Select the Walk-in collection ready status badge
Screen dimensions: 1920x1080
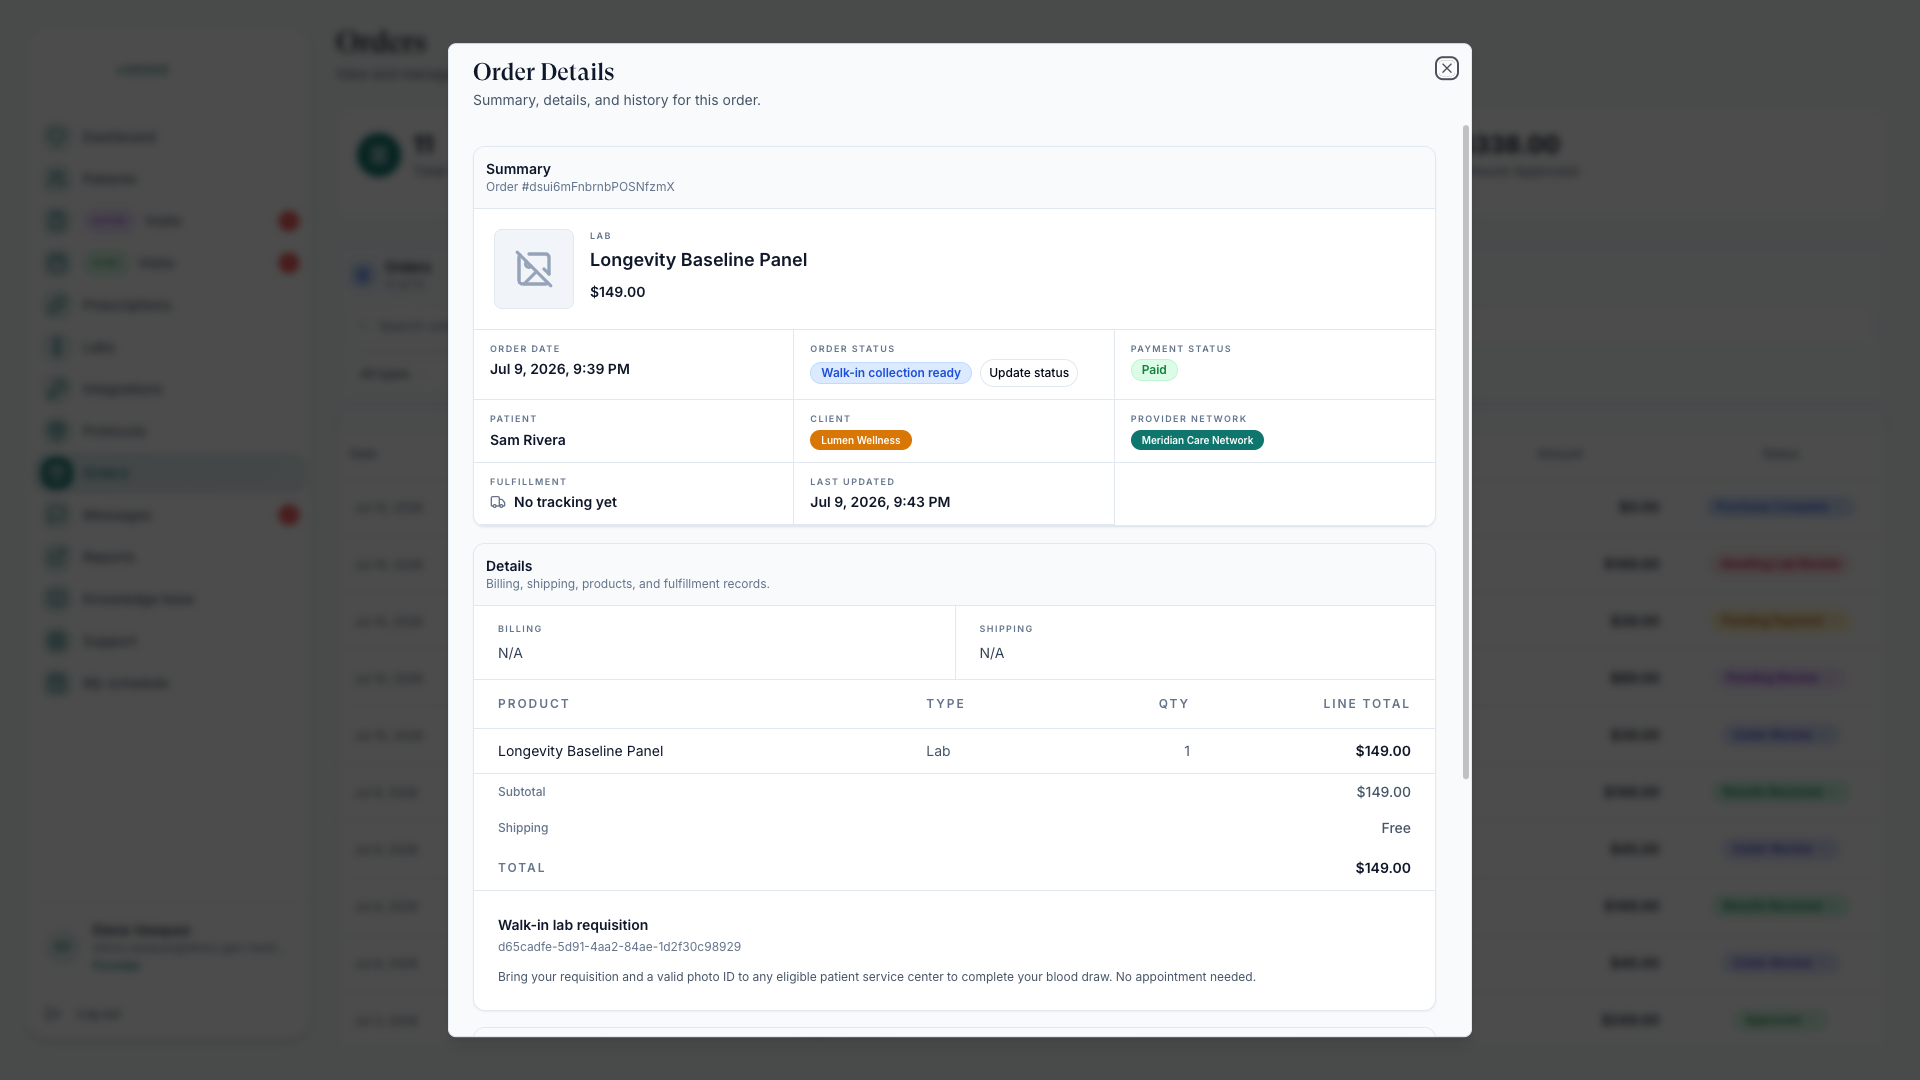click(x=890, y=373)
